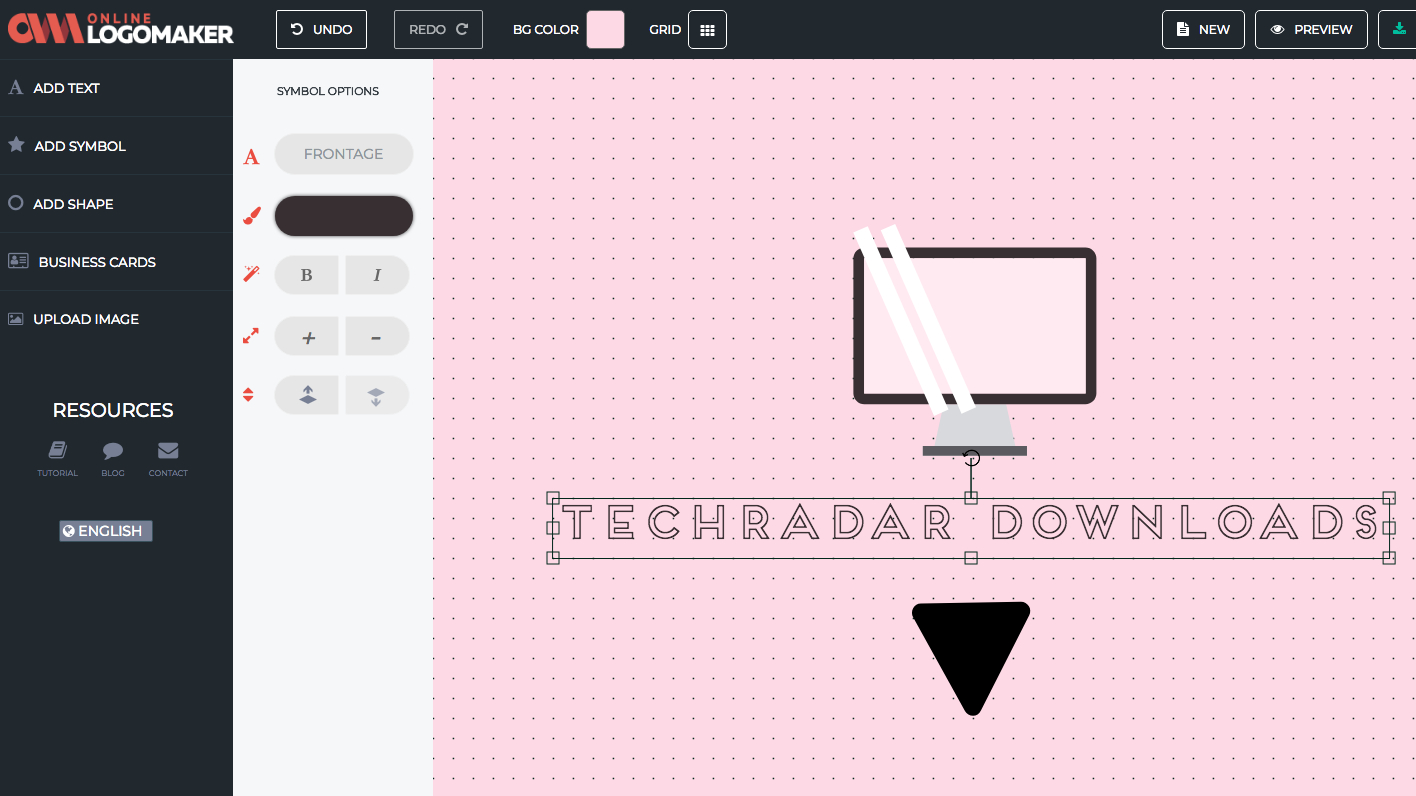Open the Frontage font selector
The width and height of the screenshot is (1416, 796).
point(343,154)
